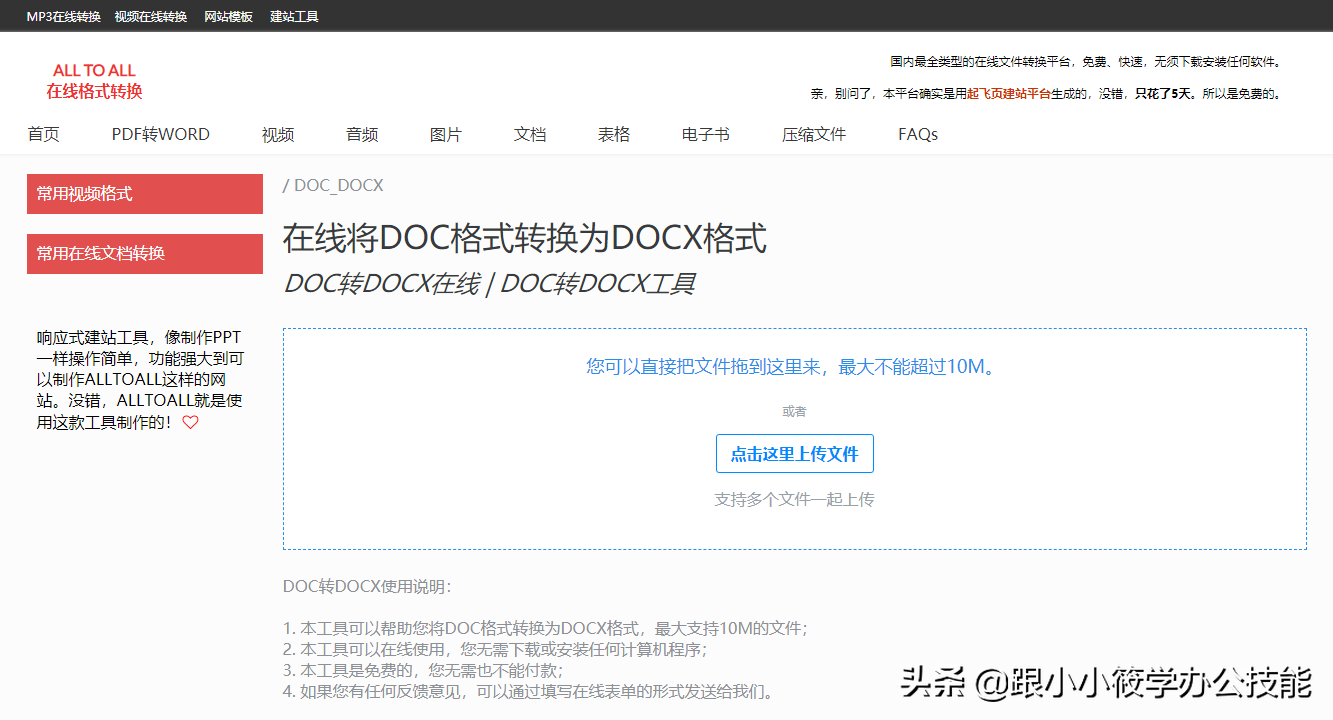The width and height of the screenshot is (1333, 720).
Task: Open 图片 navigation menu
Action: point(446,134)
